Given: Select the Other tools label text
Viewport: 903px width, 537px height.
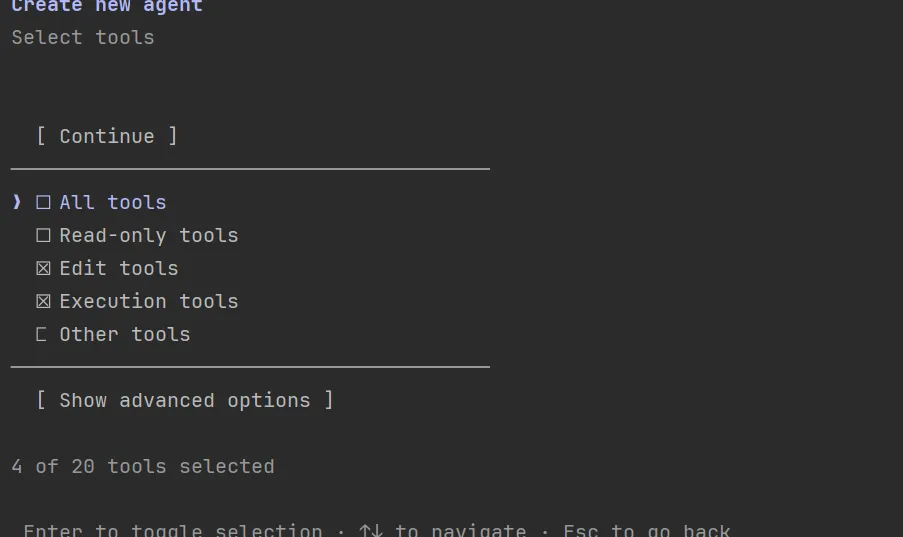Looking at the screenshot, I should click(125, 335).
